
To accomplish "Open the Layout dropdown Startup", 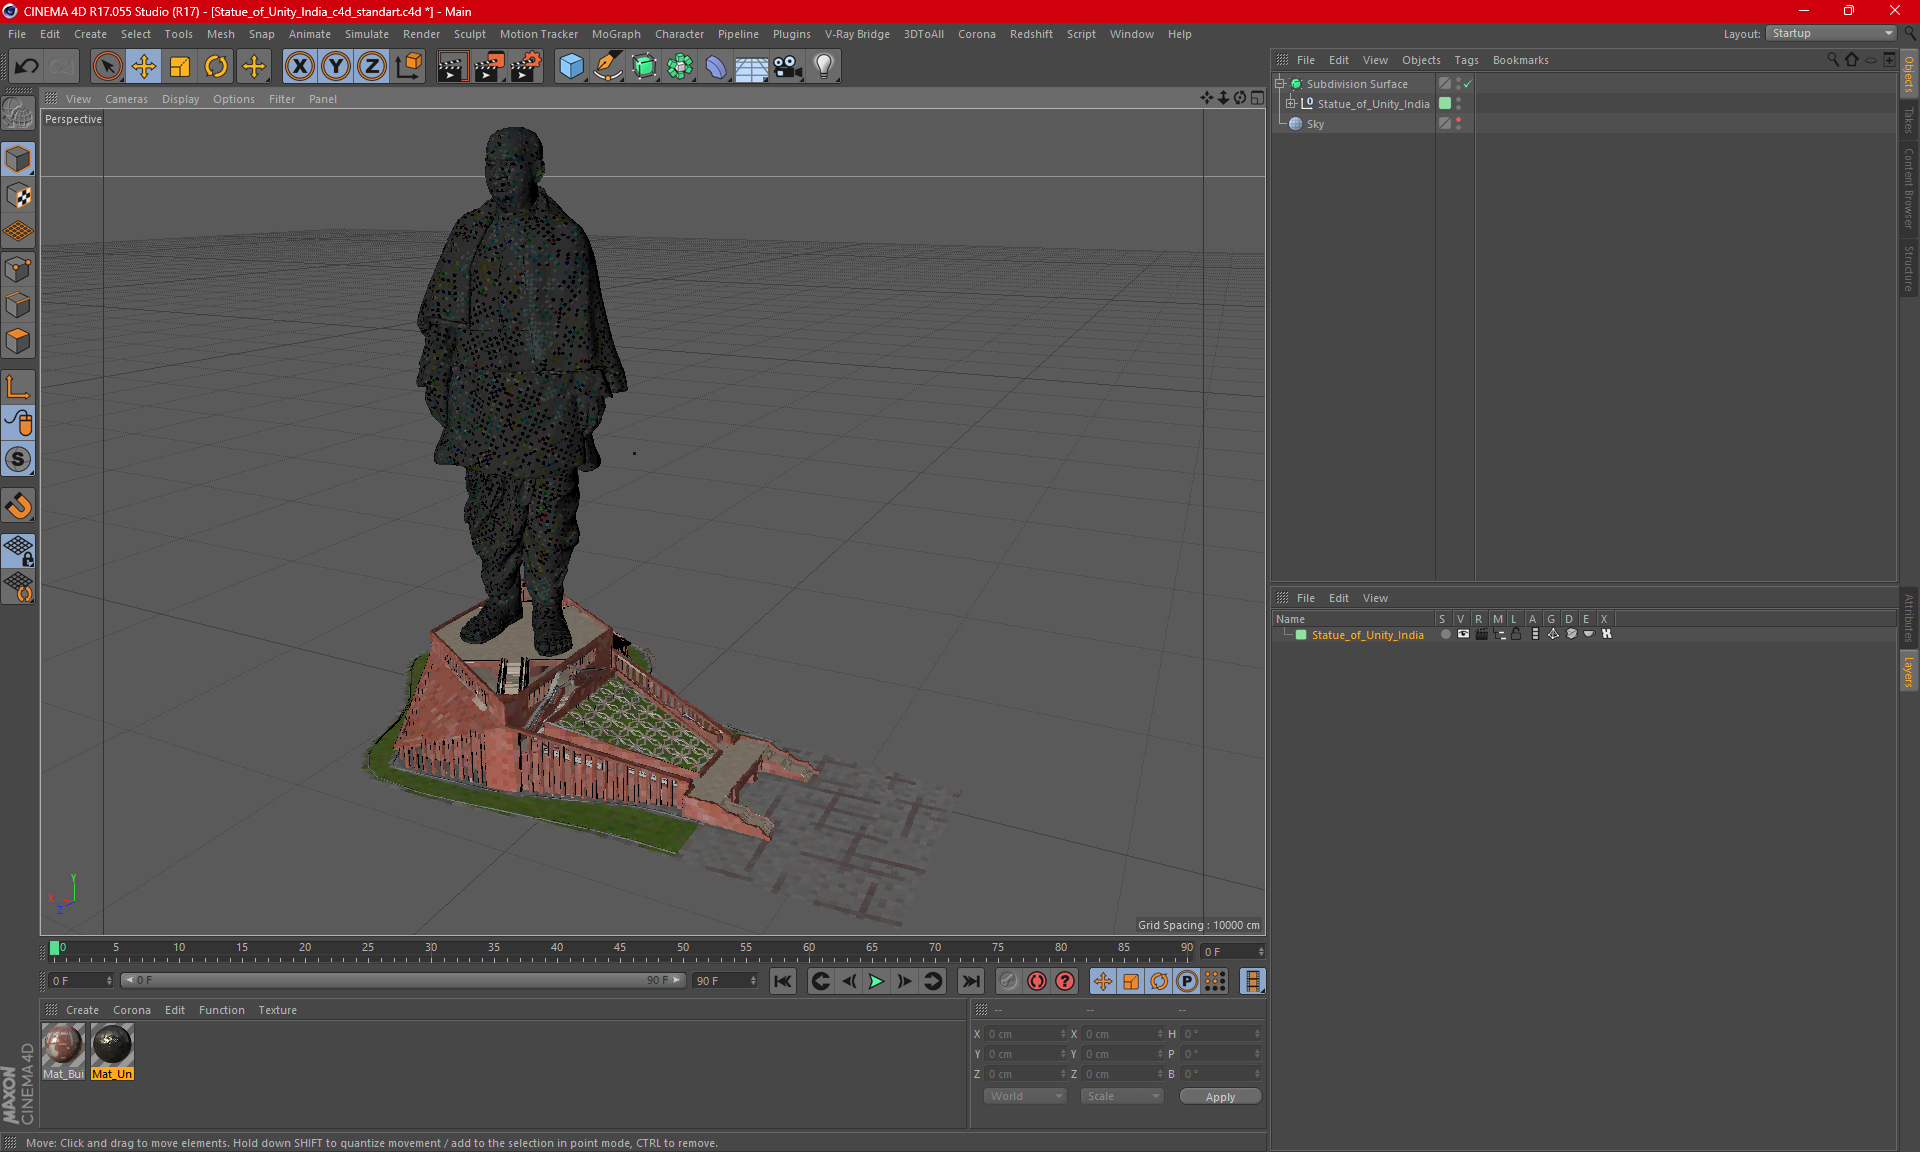I will 1831,33.
